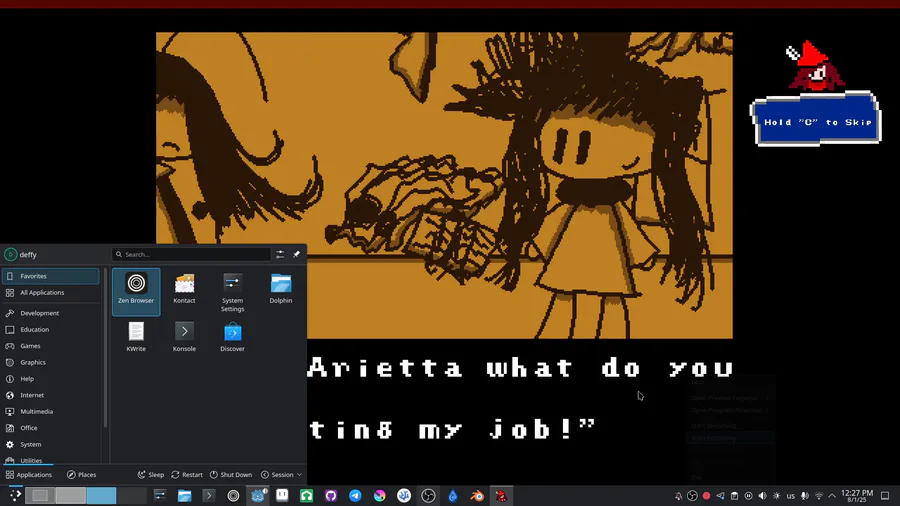
Task: Click the Telegram icon in the system tray
Action: tap(720, 496)
